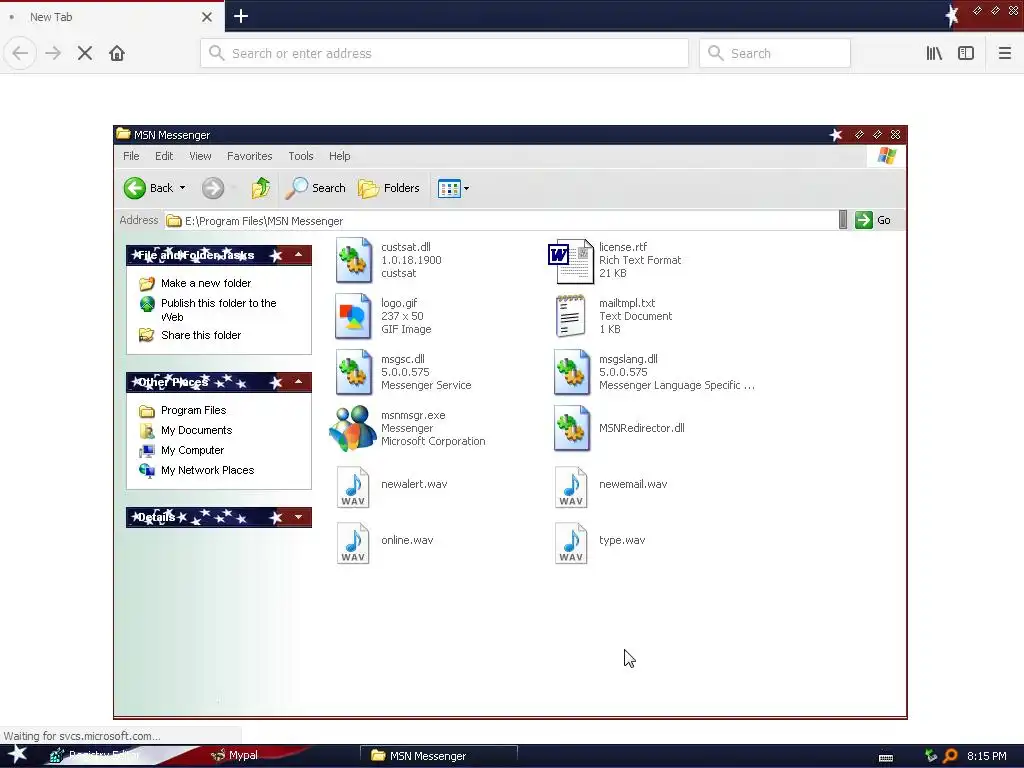Image resolution: width=1024 pixels, height=768 pixels.
Task: Toggle the Folders pane button
Action: (389, 188)
